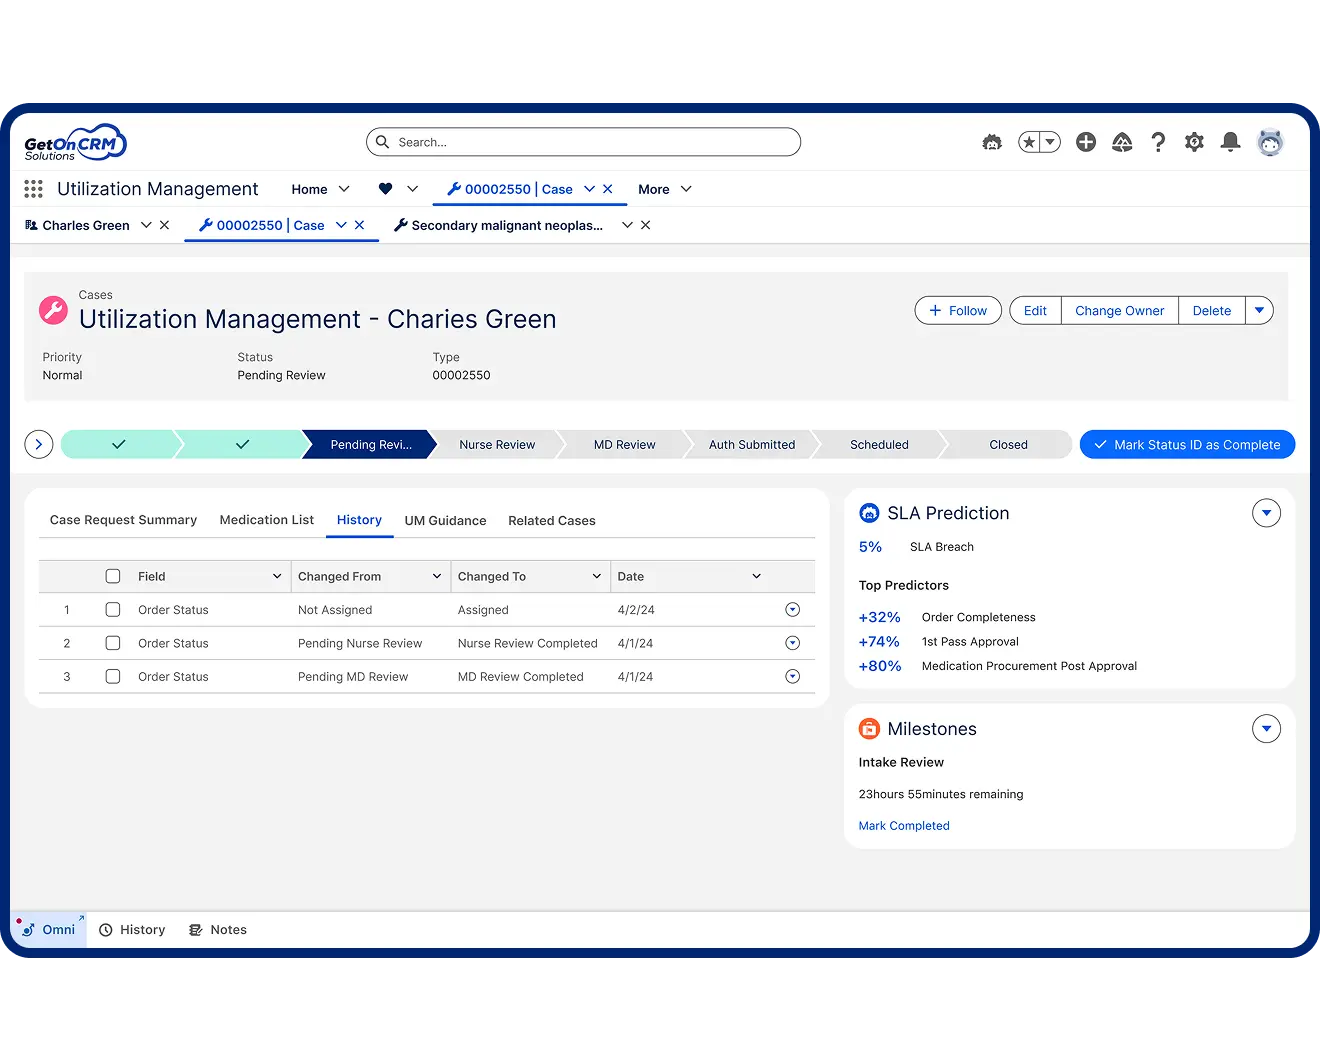Check the Pending MD Review row checkbox
The width and height of the screenshot is (1320, 1060).
pyautogui.click(x=113, y=677)
